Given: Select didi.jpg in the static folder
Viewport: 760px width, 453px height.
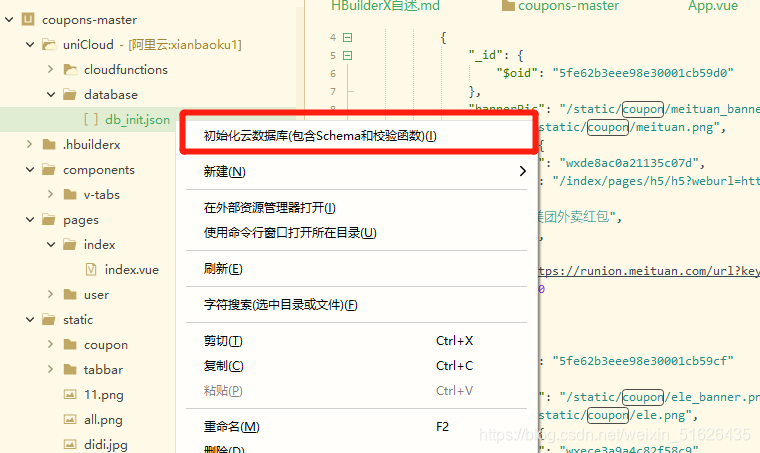Looking at the screenshot, I should pyautogui.click(x=106, y=445).
